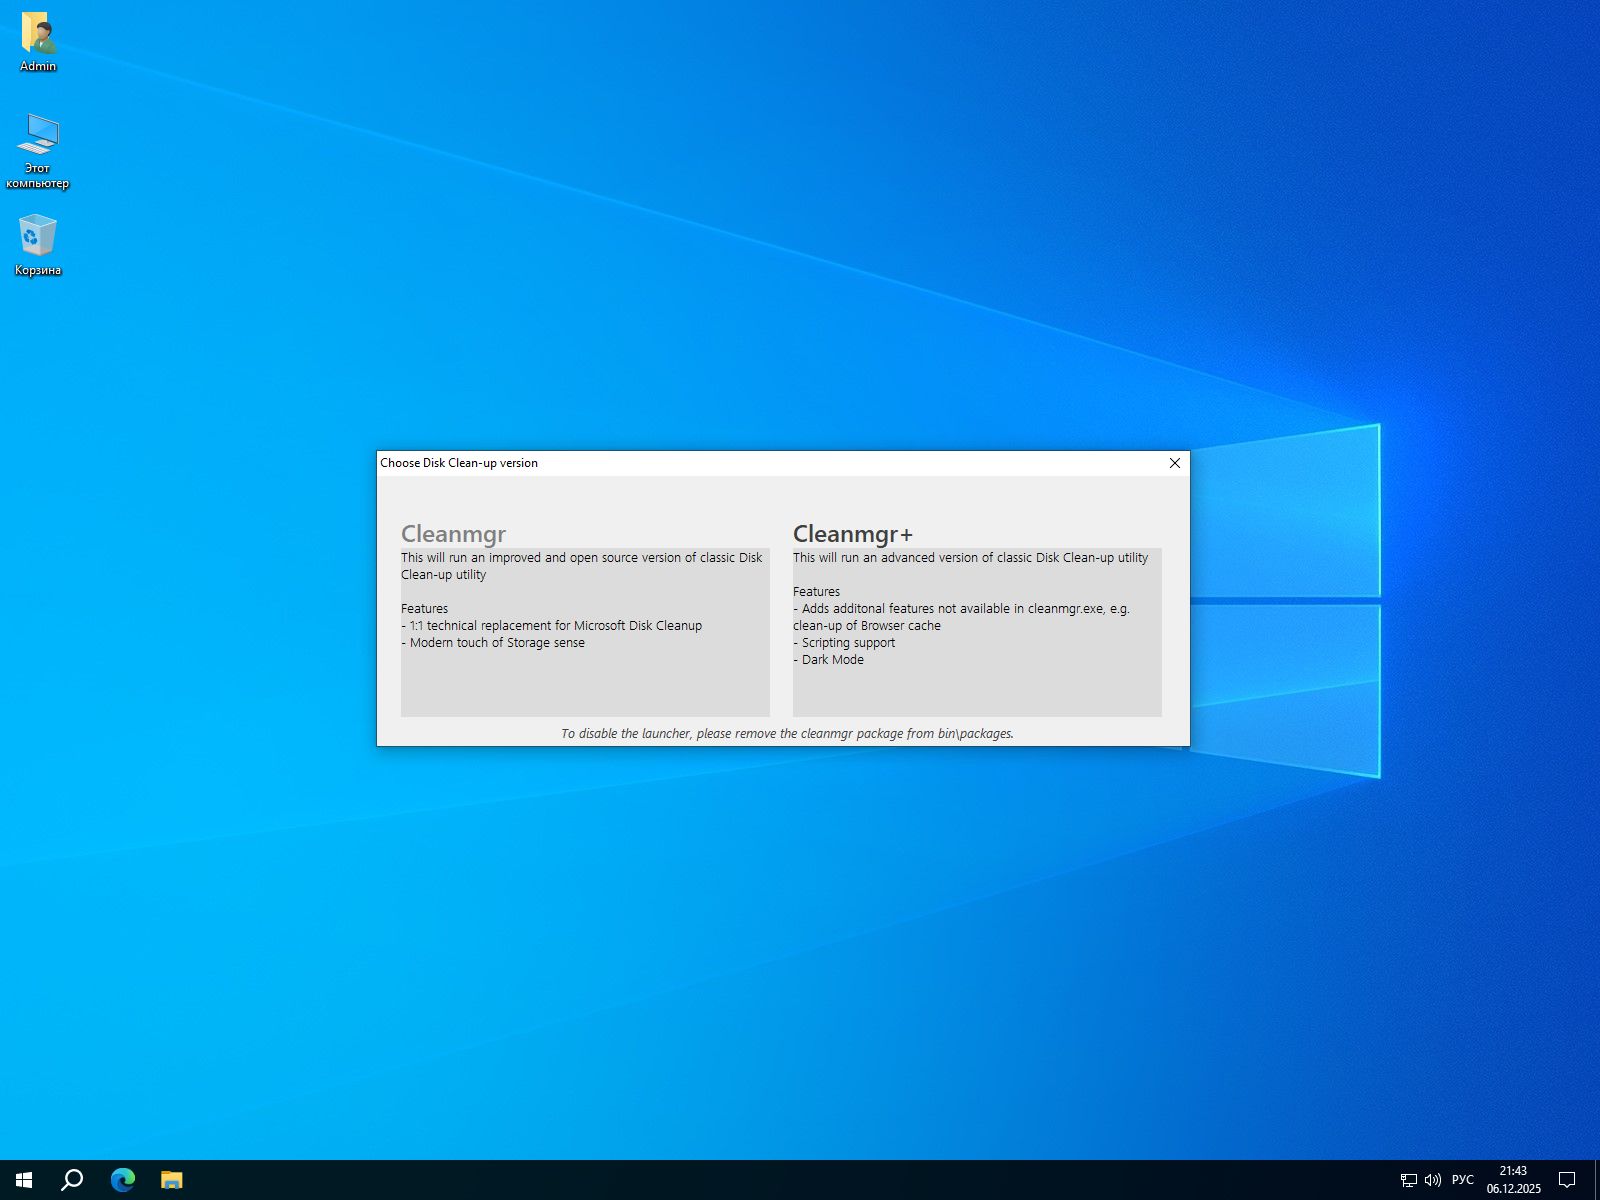The width and height of the screenshot is (1600, 1200).
Task: Open the clock showing 21:43
Action: (1513, 1180)
